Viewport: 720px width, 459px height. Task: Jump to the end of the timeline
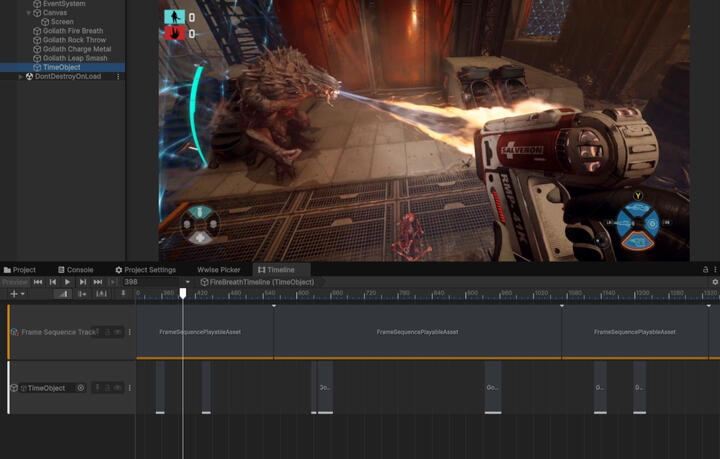97,282
